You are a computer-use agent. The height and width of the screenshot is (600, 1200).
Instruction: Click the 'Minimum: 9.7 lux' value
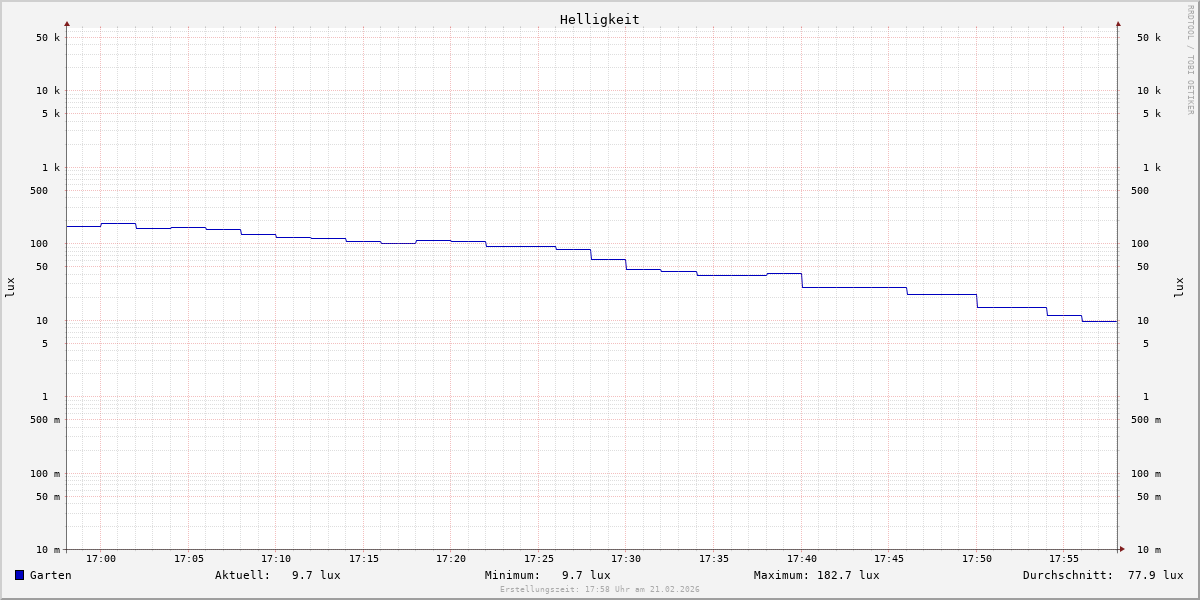(548, 575)
